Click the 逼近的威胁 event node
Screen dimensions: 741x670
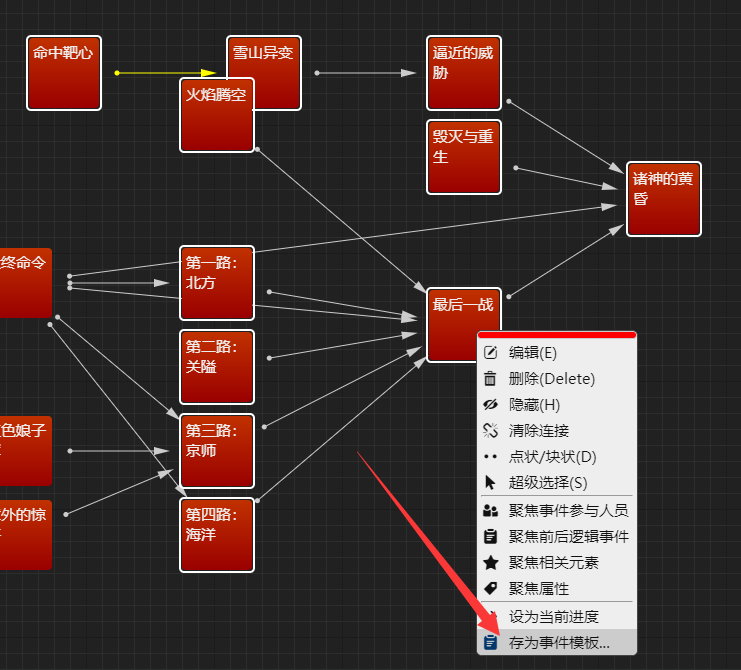(464, 73)
